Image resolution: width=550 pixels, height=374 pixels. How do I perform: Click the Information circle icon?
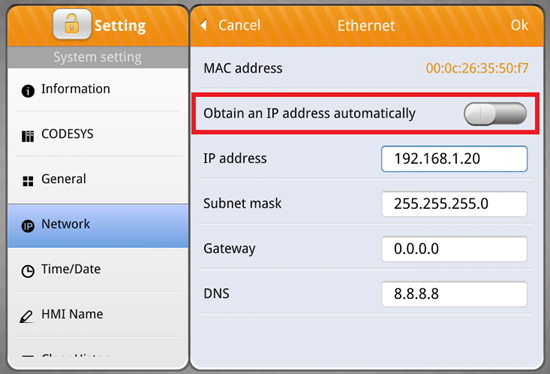[x=28, y=91]
